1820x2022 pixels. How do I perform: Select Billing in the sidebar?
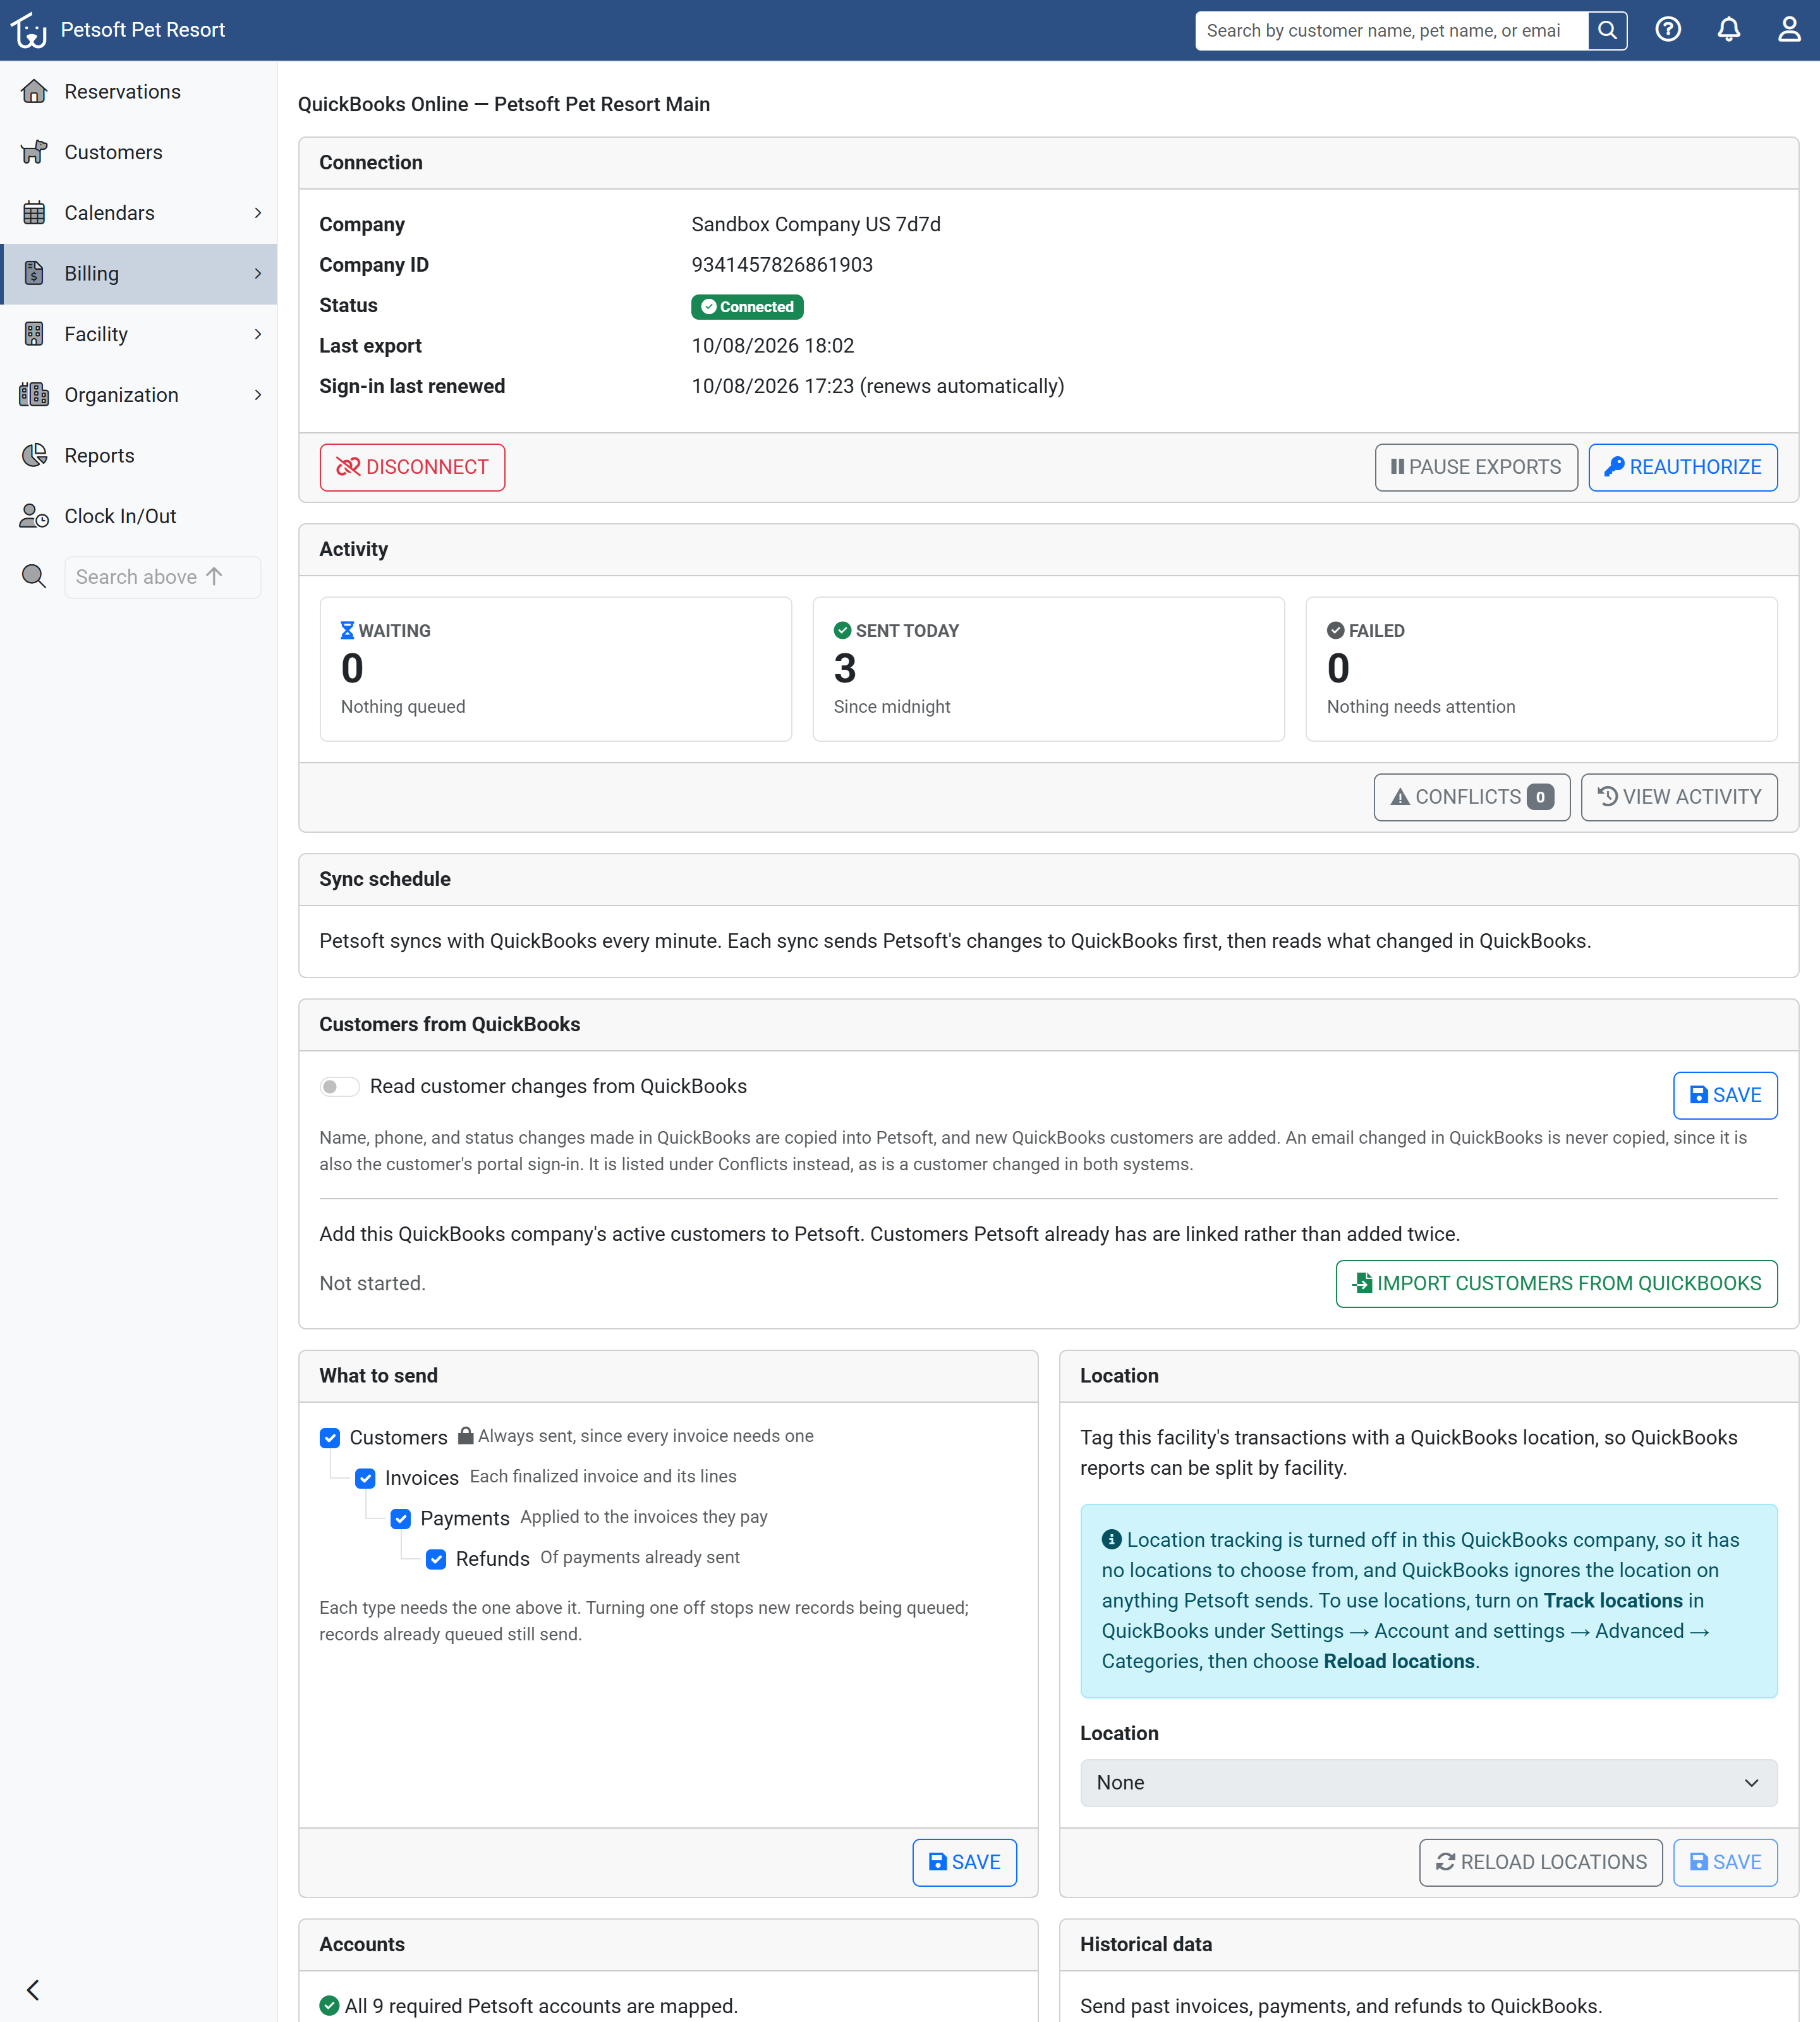(x=139, y=273)
